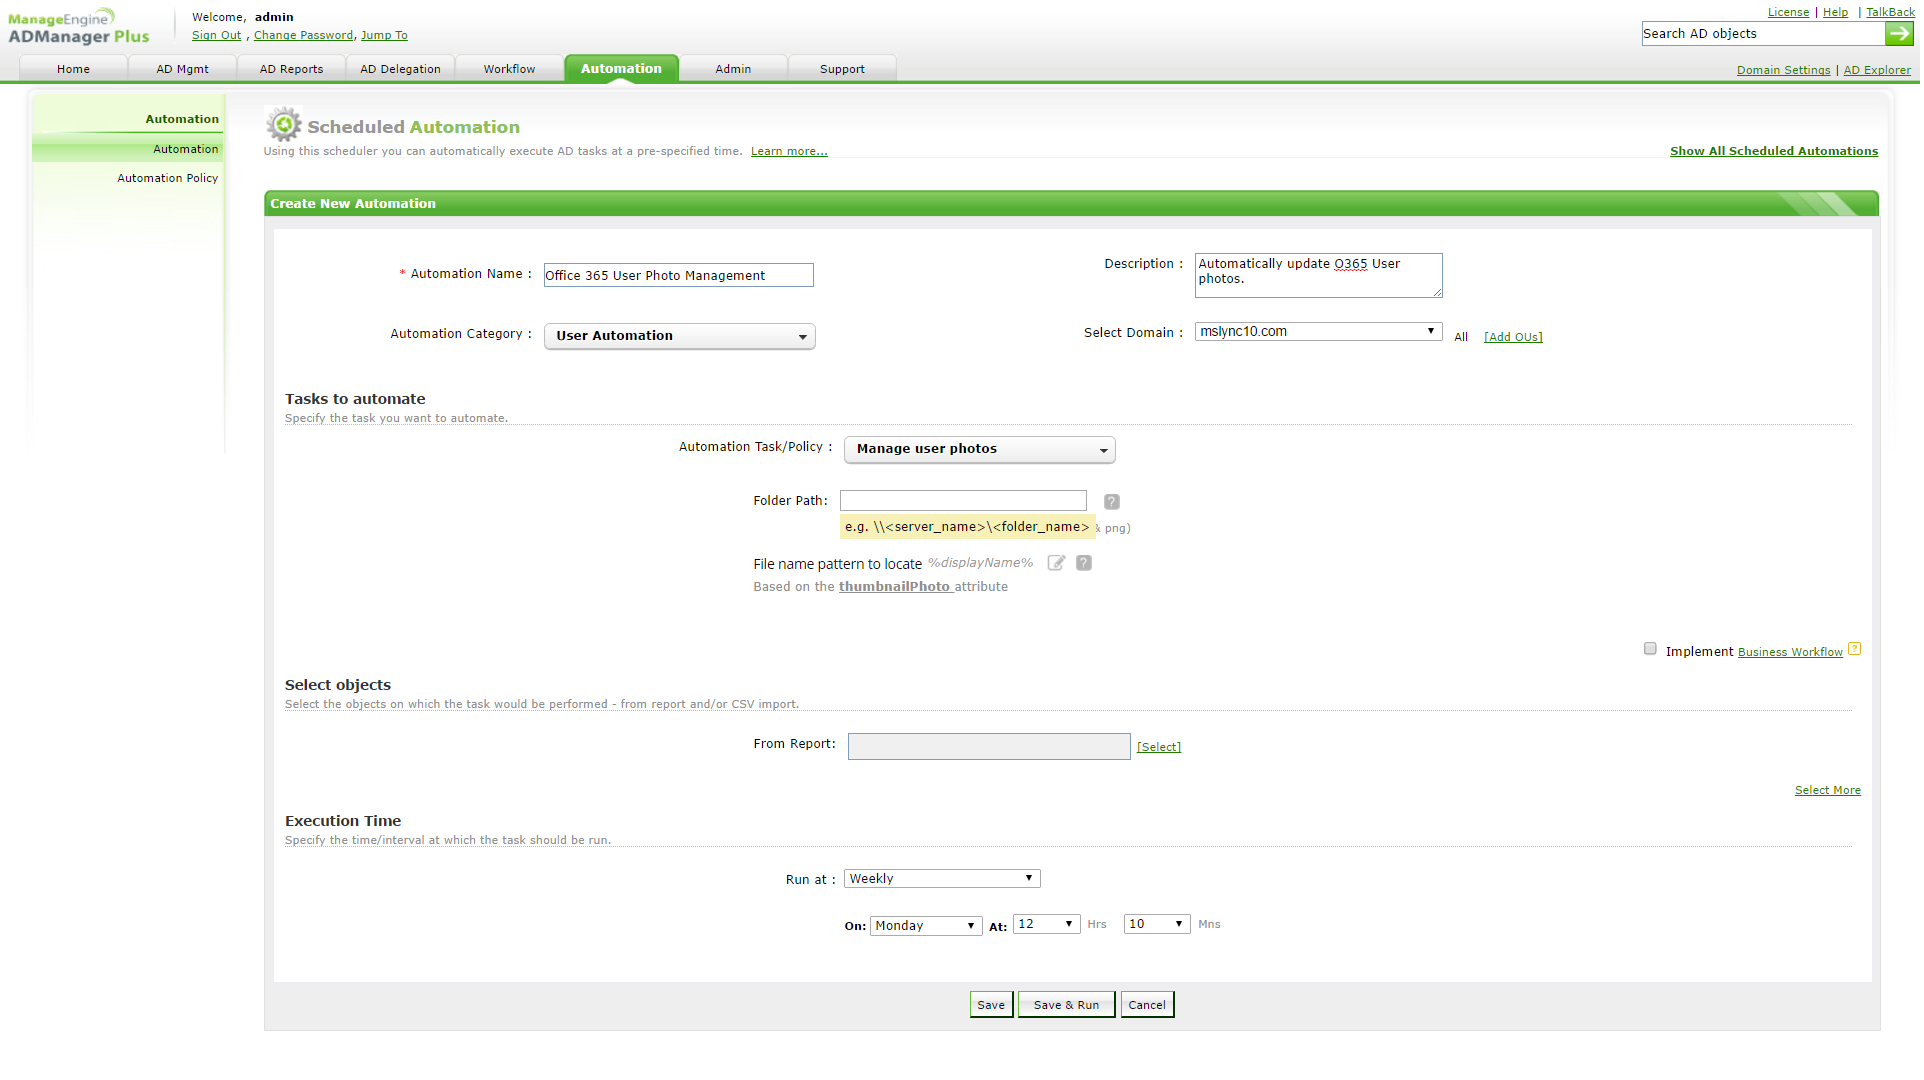The width and height of the screenshot is (1924, 1080).
Task: Choose the day in Monday dropdown
Action: pos(927,927)
